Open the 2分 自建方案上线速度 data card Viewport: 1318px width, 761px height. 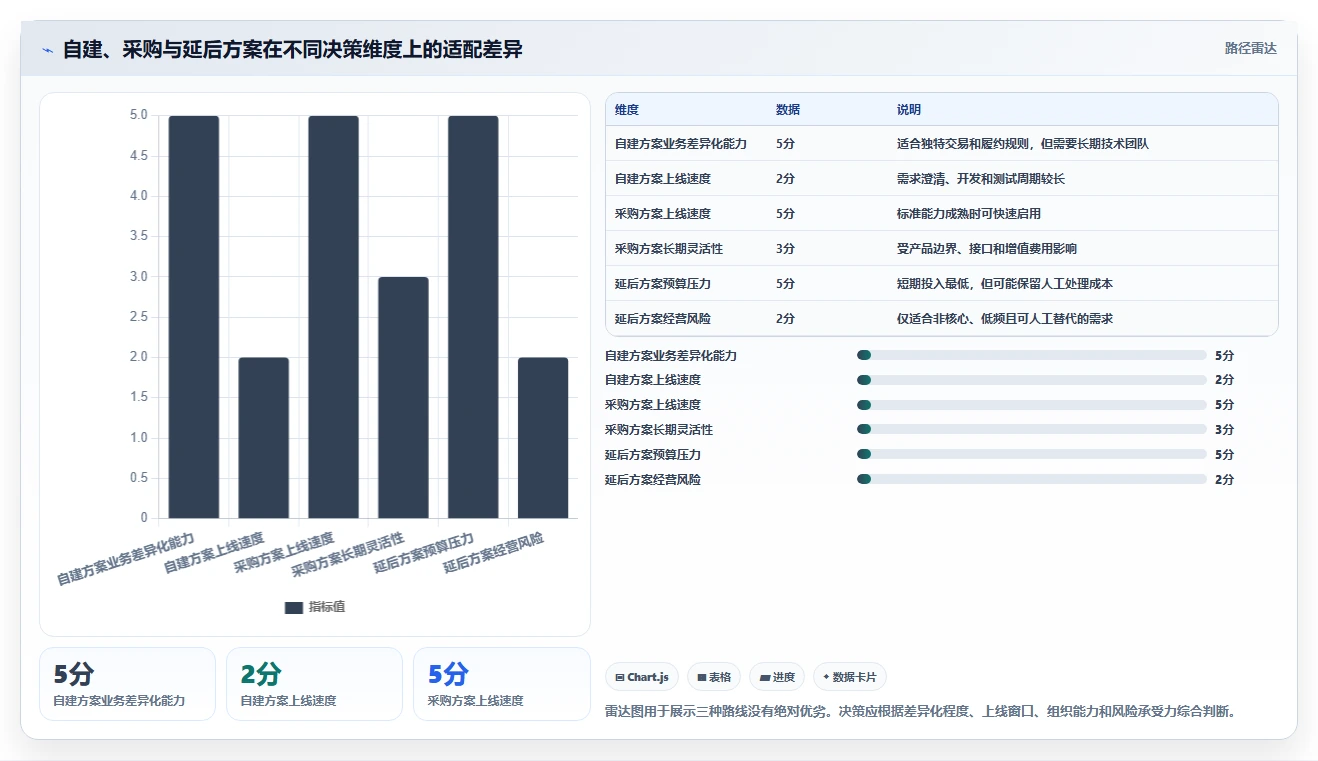(x=314, y=684)
